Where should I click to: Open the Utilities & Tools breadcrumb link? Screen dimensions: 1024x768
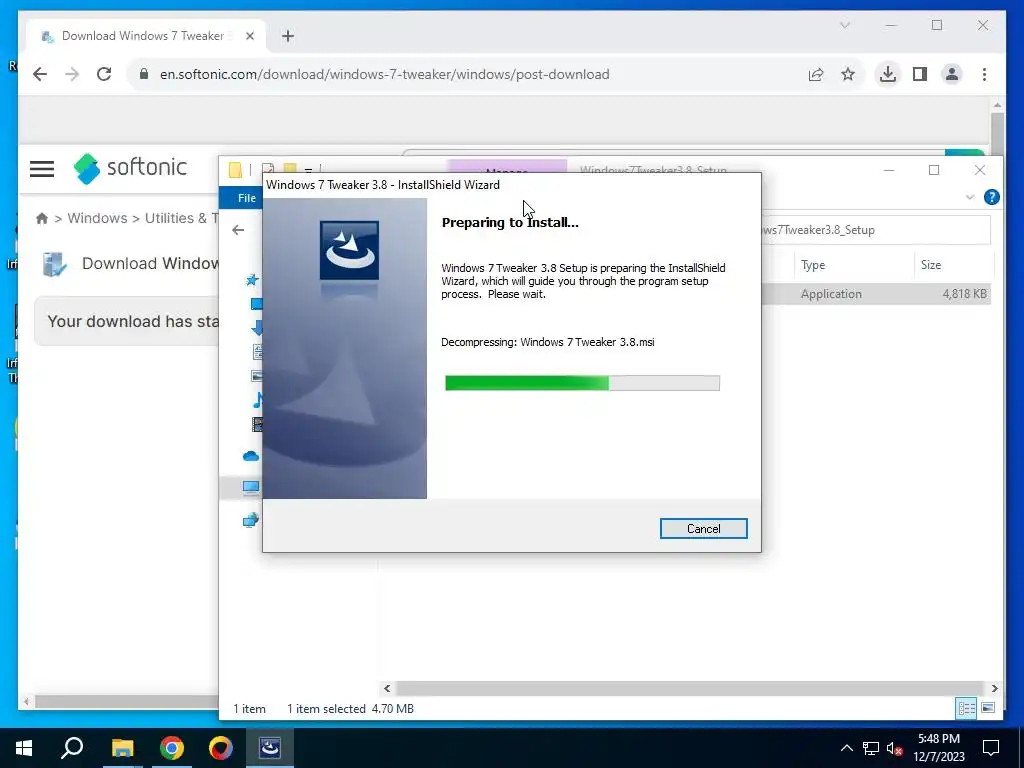(x=181, y=218)
